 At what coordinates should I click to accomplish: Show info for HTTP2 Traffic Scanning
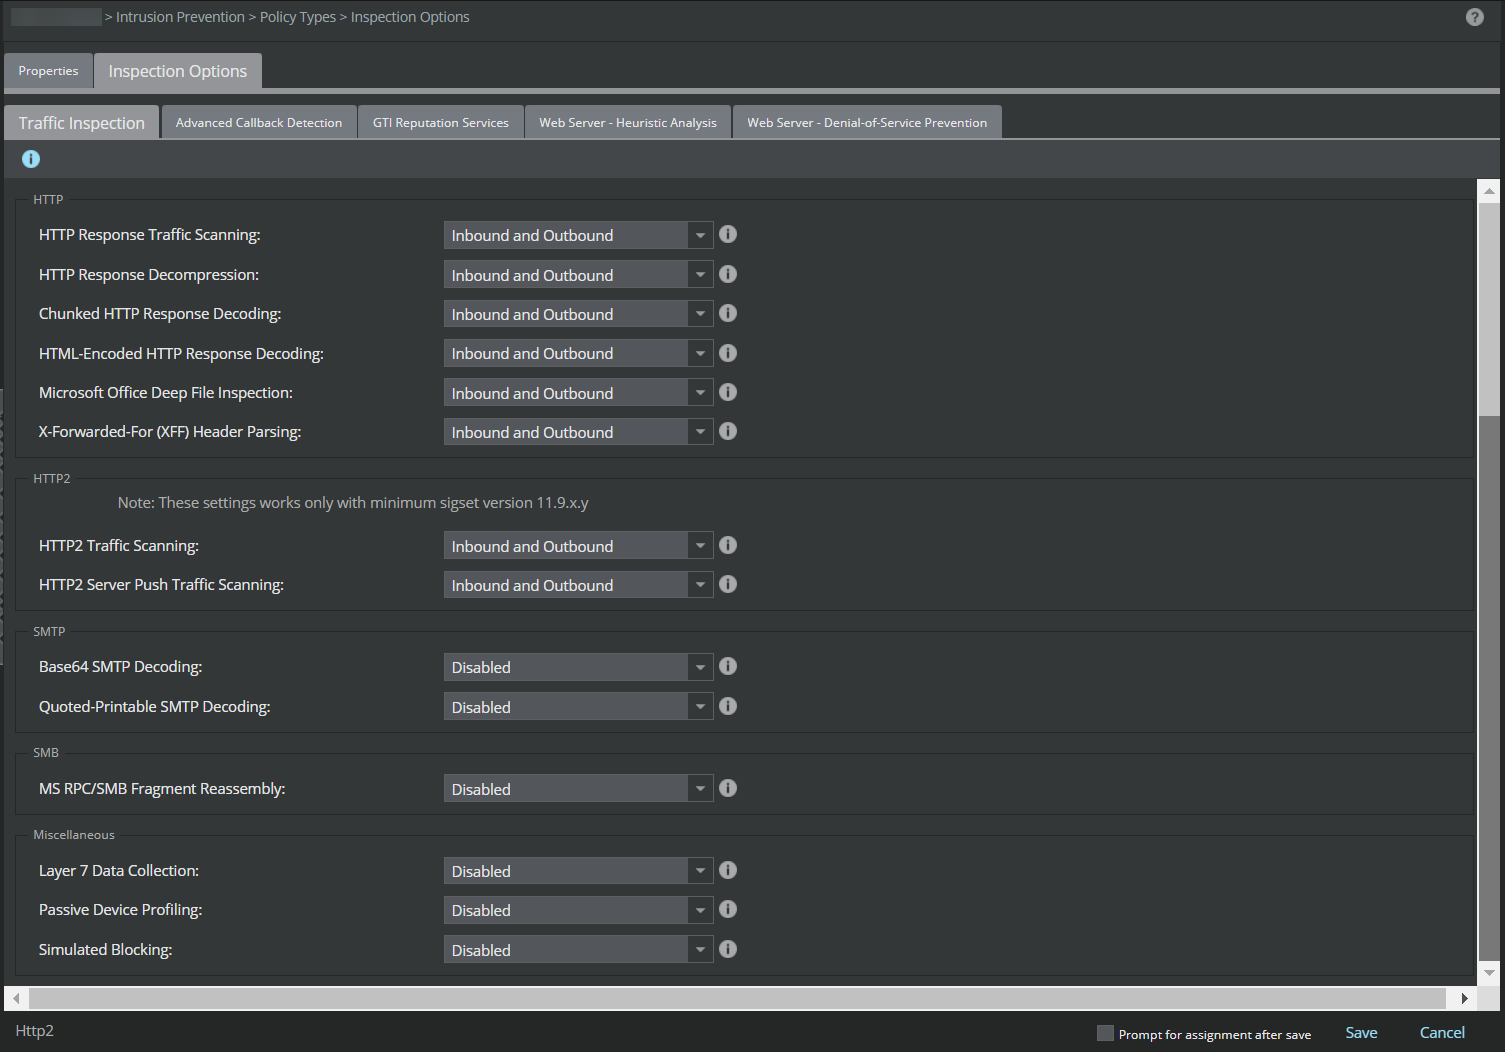tap(728, 545)
